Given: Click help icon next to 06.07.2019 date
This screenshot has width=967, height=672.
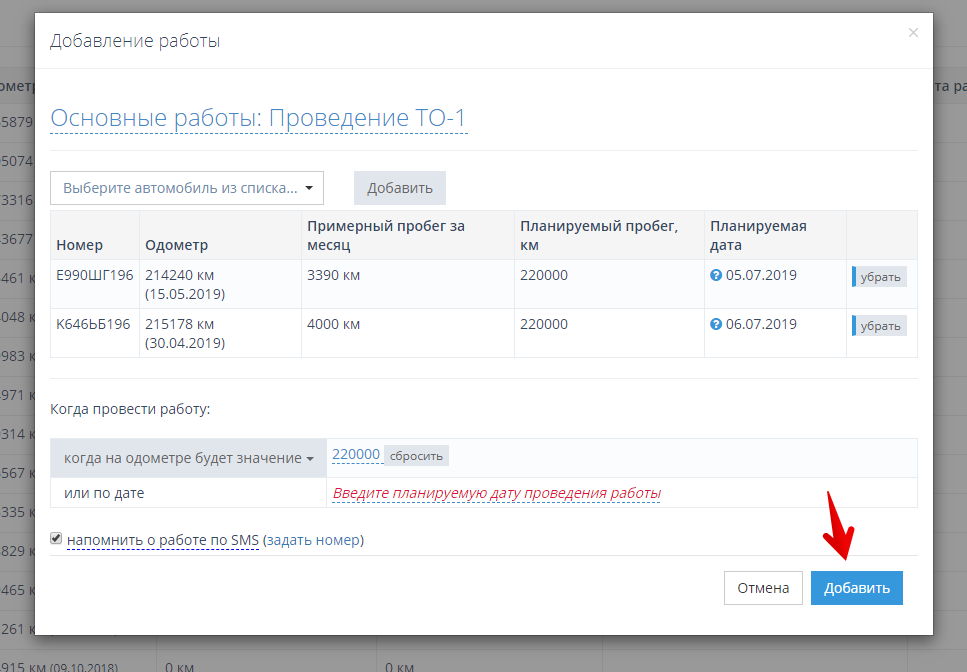Looking at the screenshot, I should coord(716,324).
